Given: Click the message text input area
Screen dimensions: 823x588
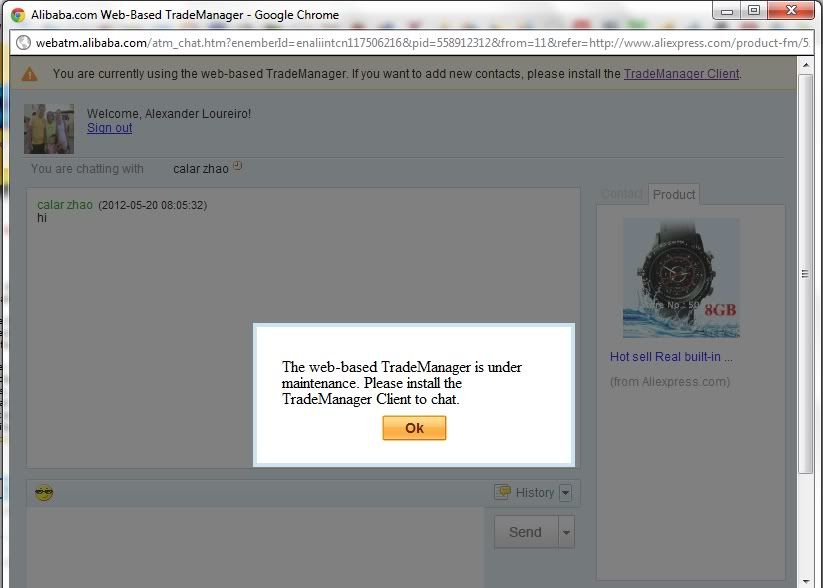Looking at the screenshot, I should [256, 546].
